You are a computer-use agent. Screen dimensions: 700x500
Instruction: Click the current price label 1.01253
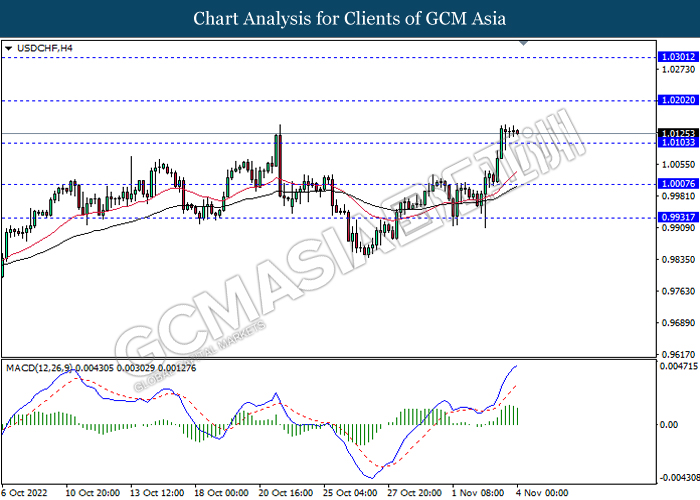point(678,133)
